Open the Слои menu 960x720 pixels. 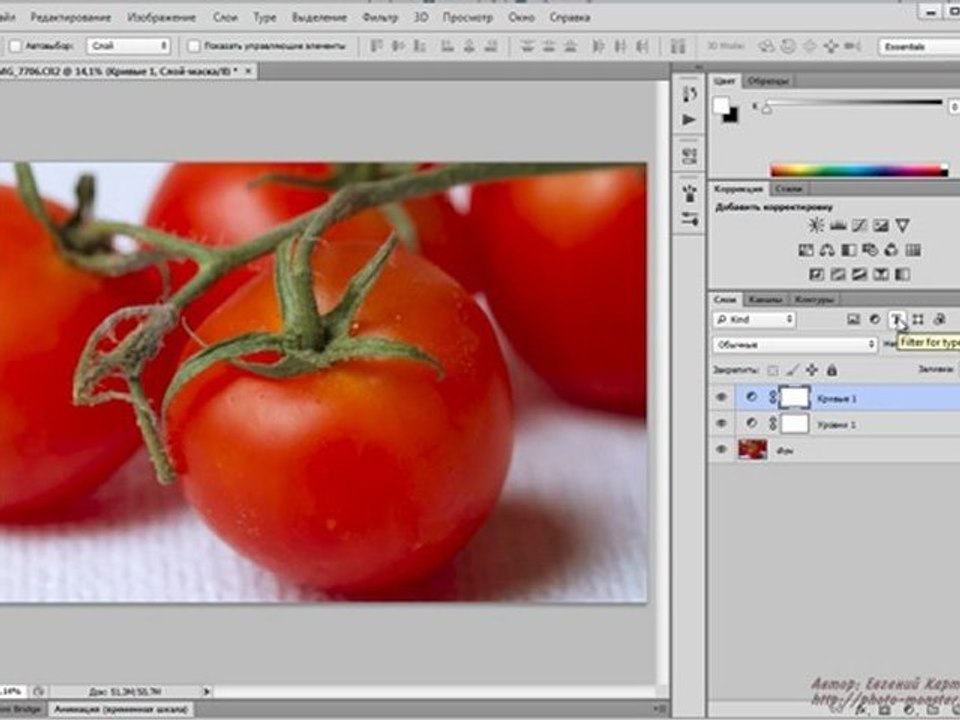[x=225, y=18]
